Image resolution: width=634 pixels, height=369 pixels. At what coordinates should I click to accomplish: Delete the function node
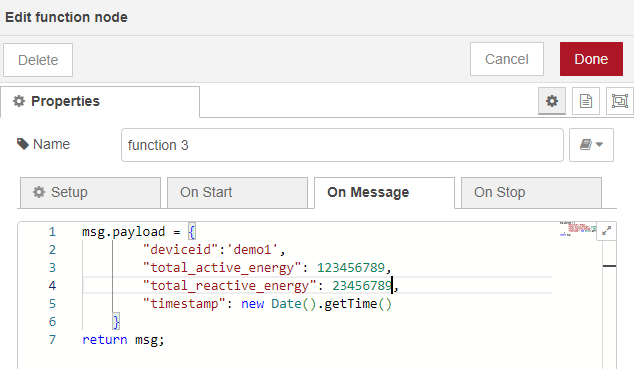(38, 60)
